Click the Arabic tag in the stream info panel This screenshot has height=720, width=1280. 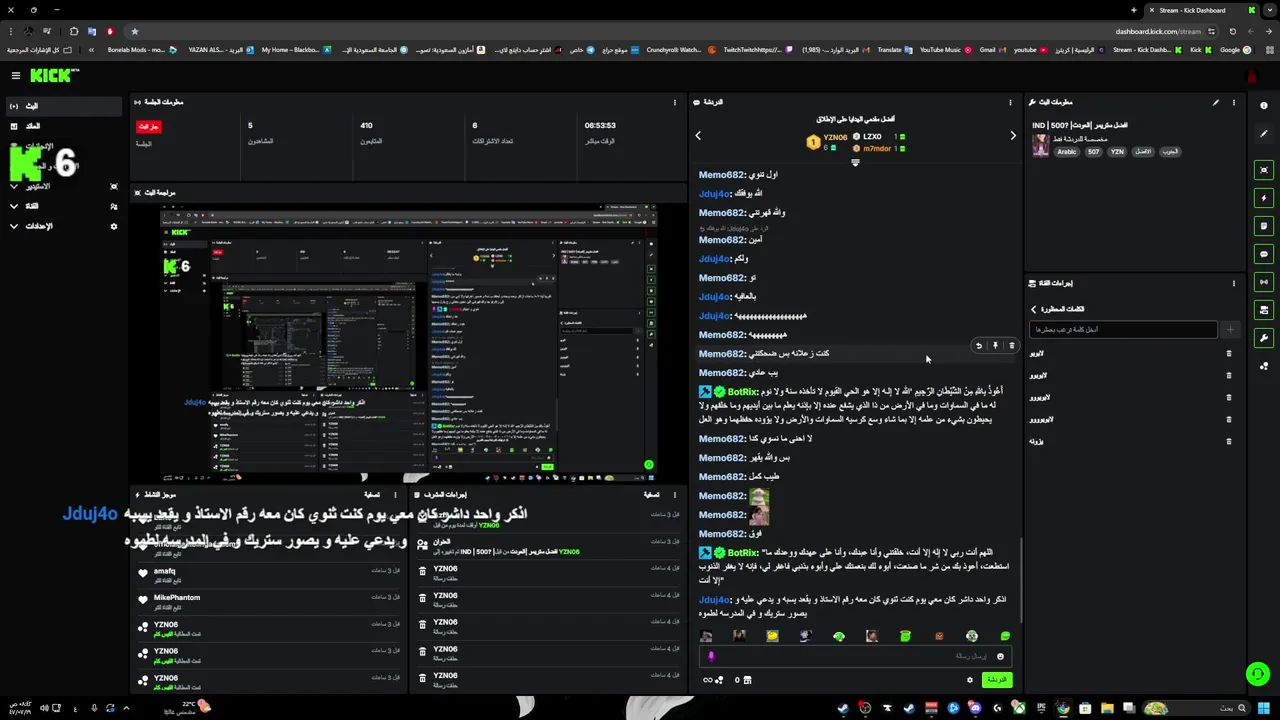coord(1067,152)
